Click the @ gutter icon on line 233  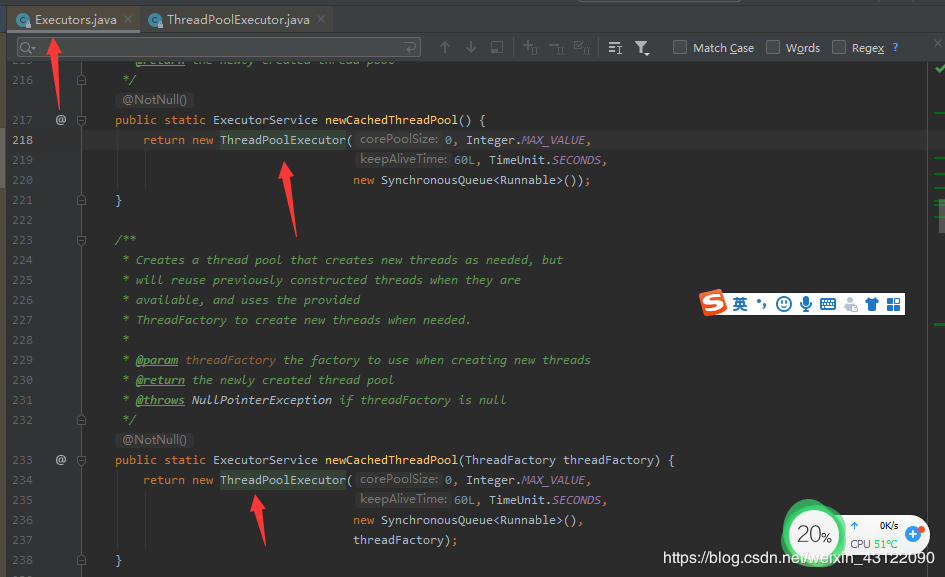[61, 459]
